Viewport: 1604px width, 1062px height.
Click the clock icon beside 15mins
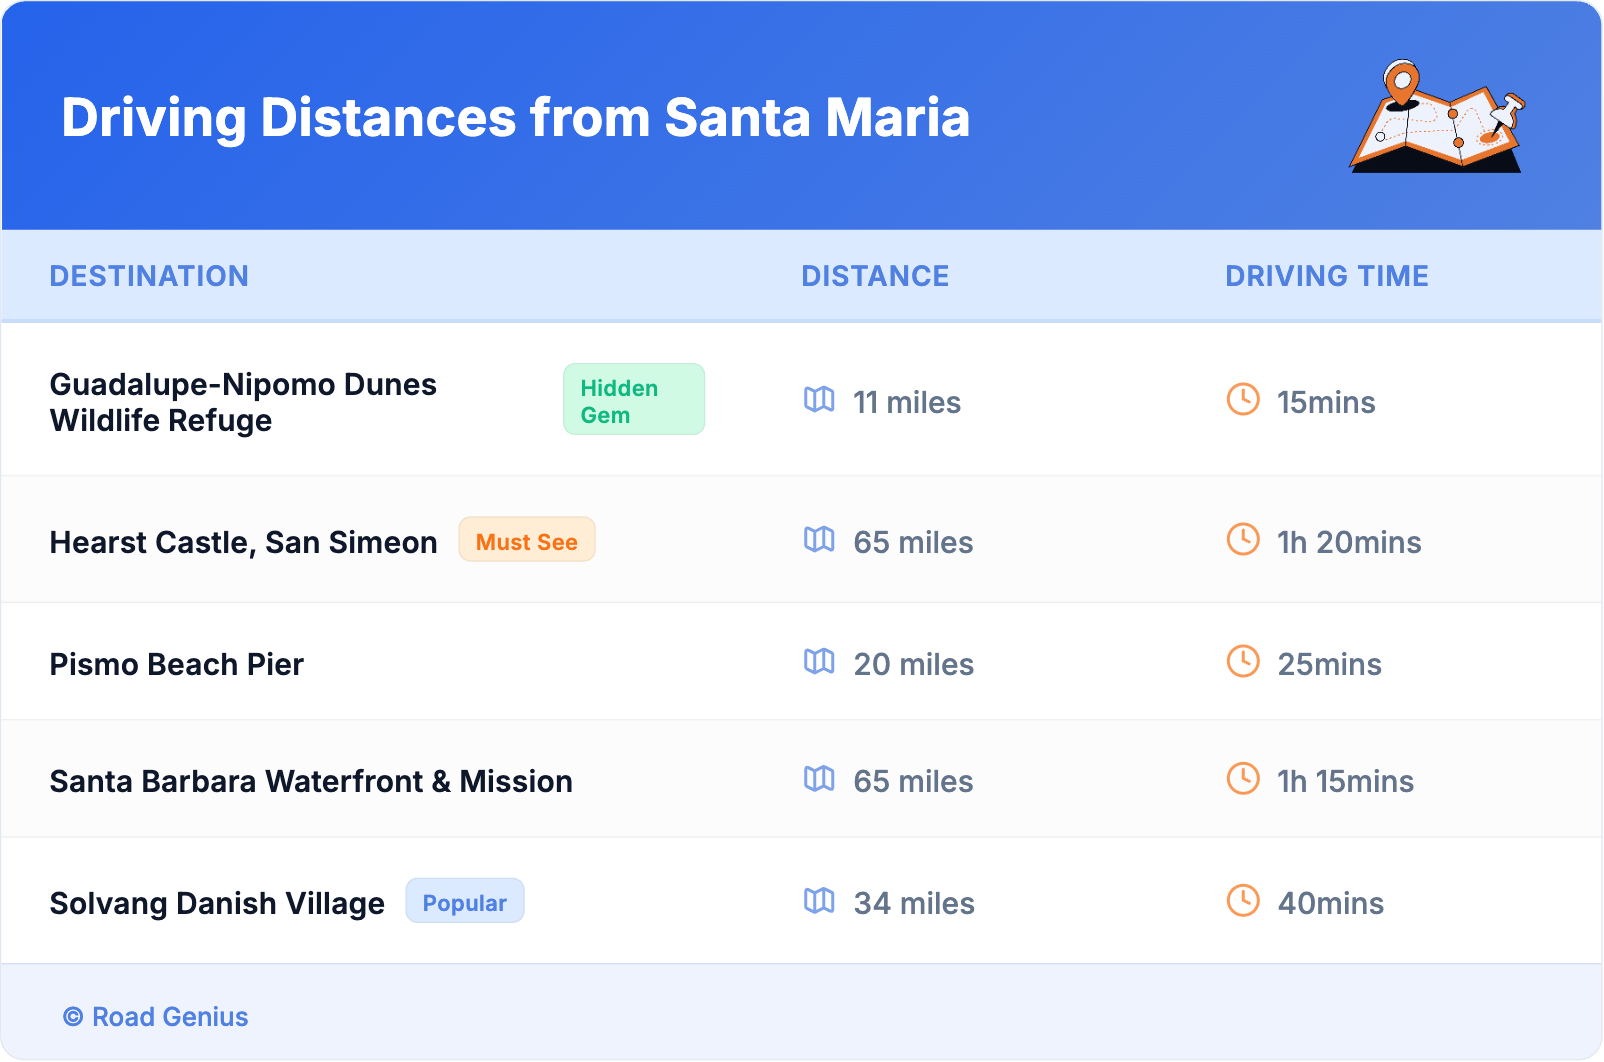click(x=1243, y=400)
